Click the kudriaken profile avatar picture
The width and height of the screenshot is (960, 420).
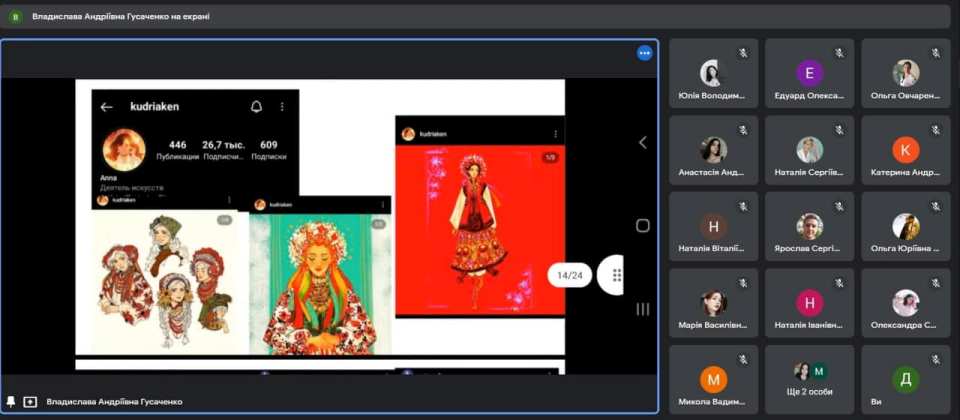124,149
